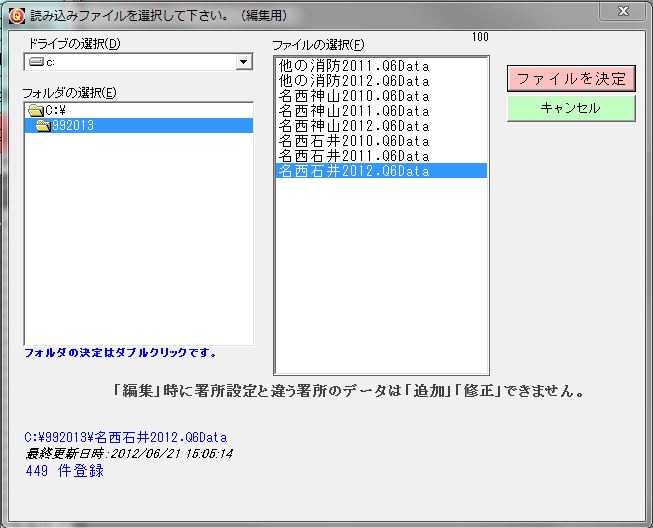Click the drive icon in drive selector
The width and height of the screenshot is (653, 528).
(x=36, y=62)
